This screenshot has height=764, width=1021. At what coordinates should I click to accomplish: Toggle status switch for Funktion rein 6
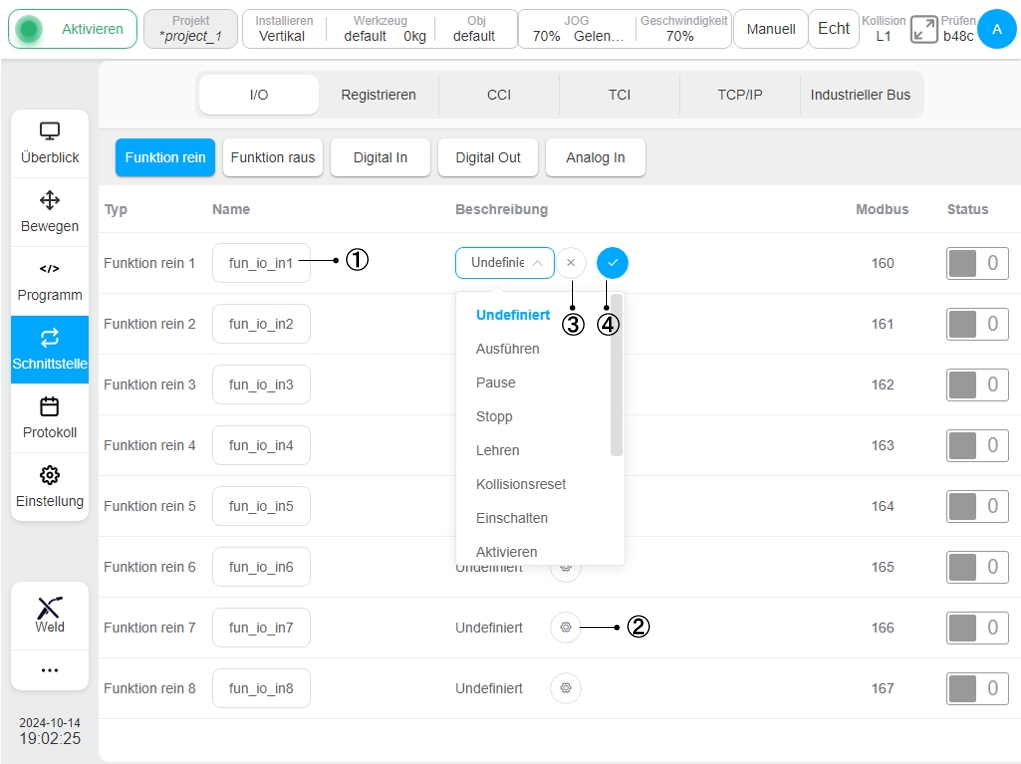pyautogui.click(x=977, y=567)
